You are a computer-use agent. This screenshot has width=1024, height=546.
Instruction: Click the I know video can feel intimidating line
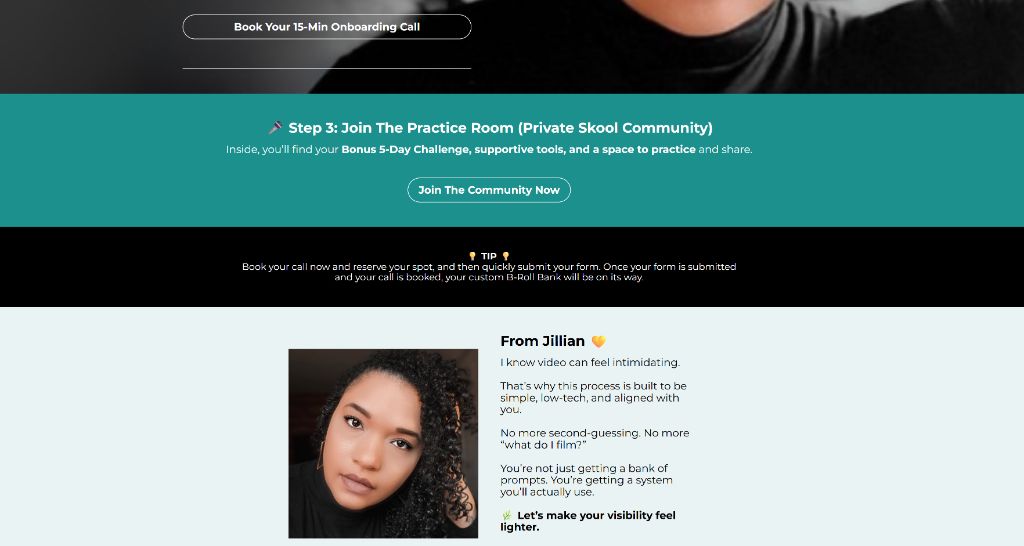[590, 362]
